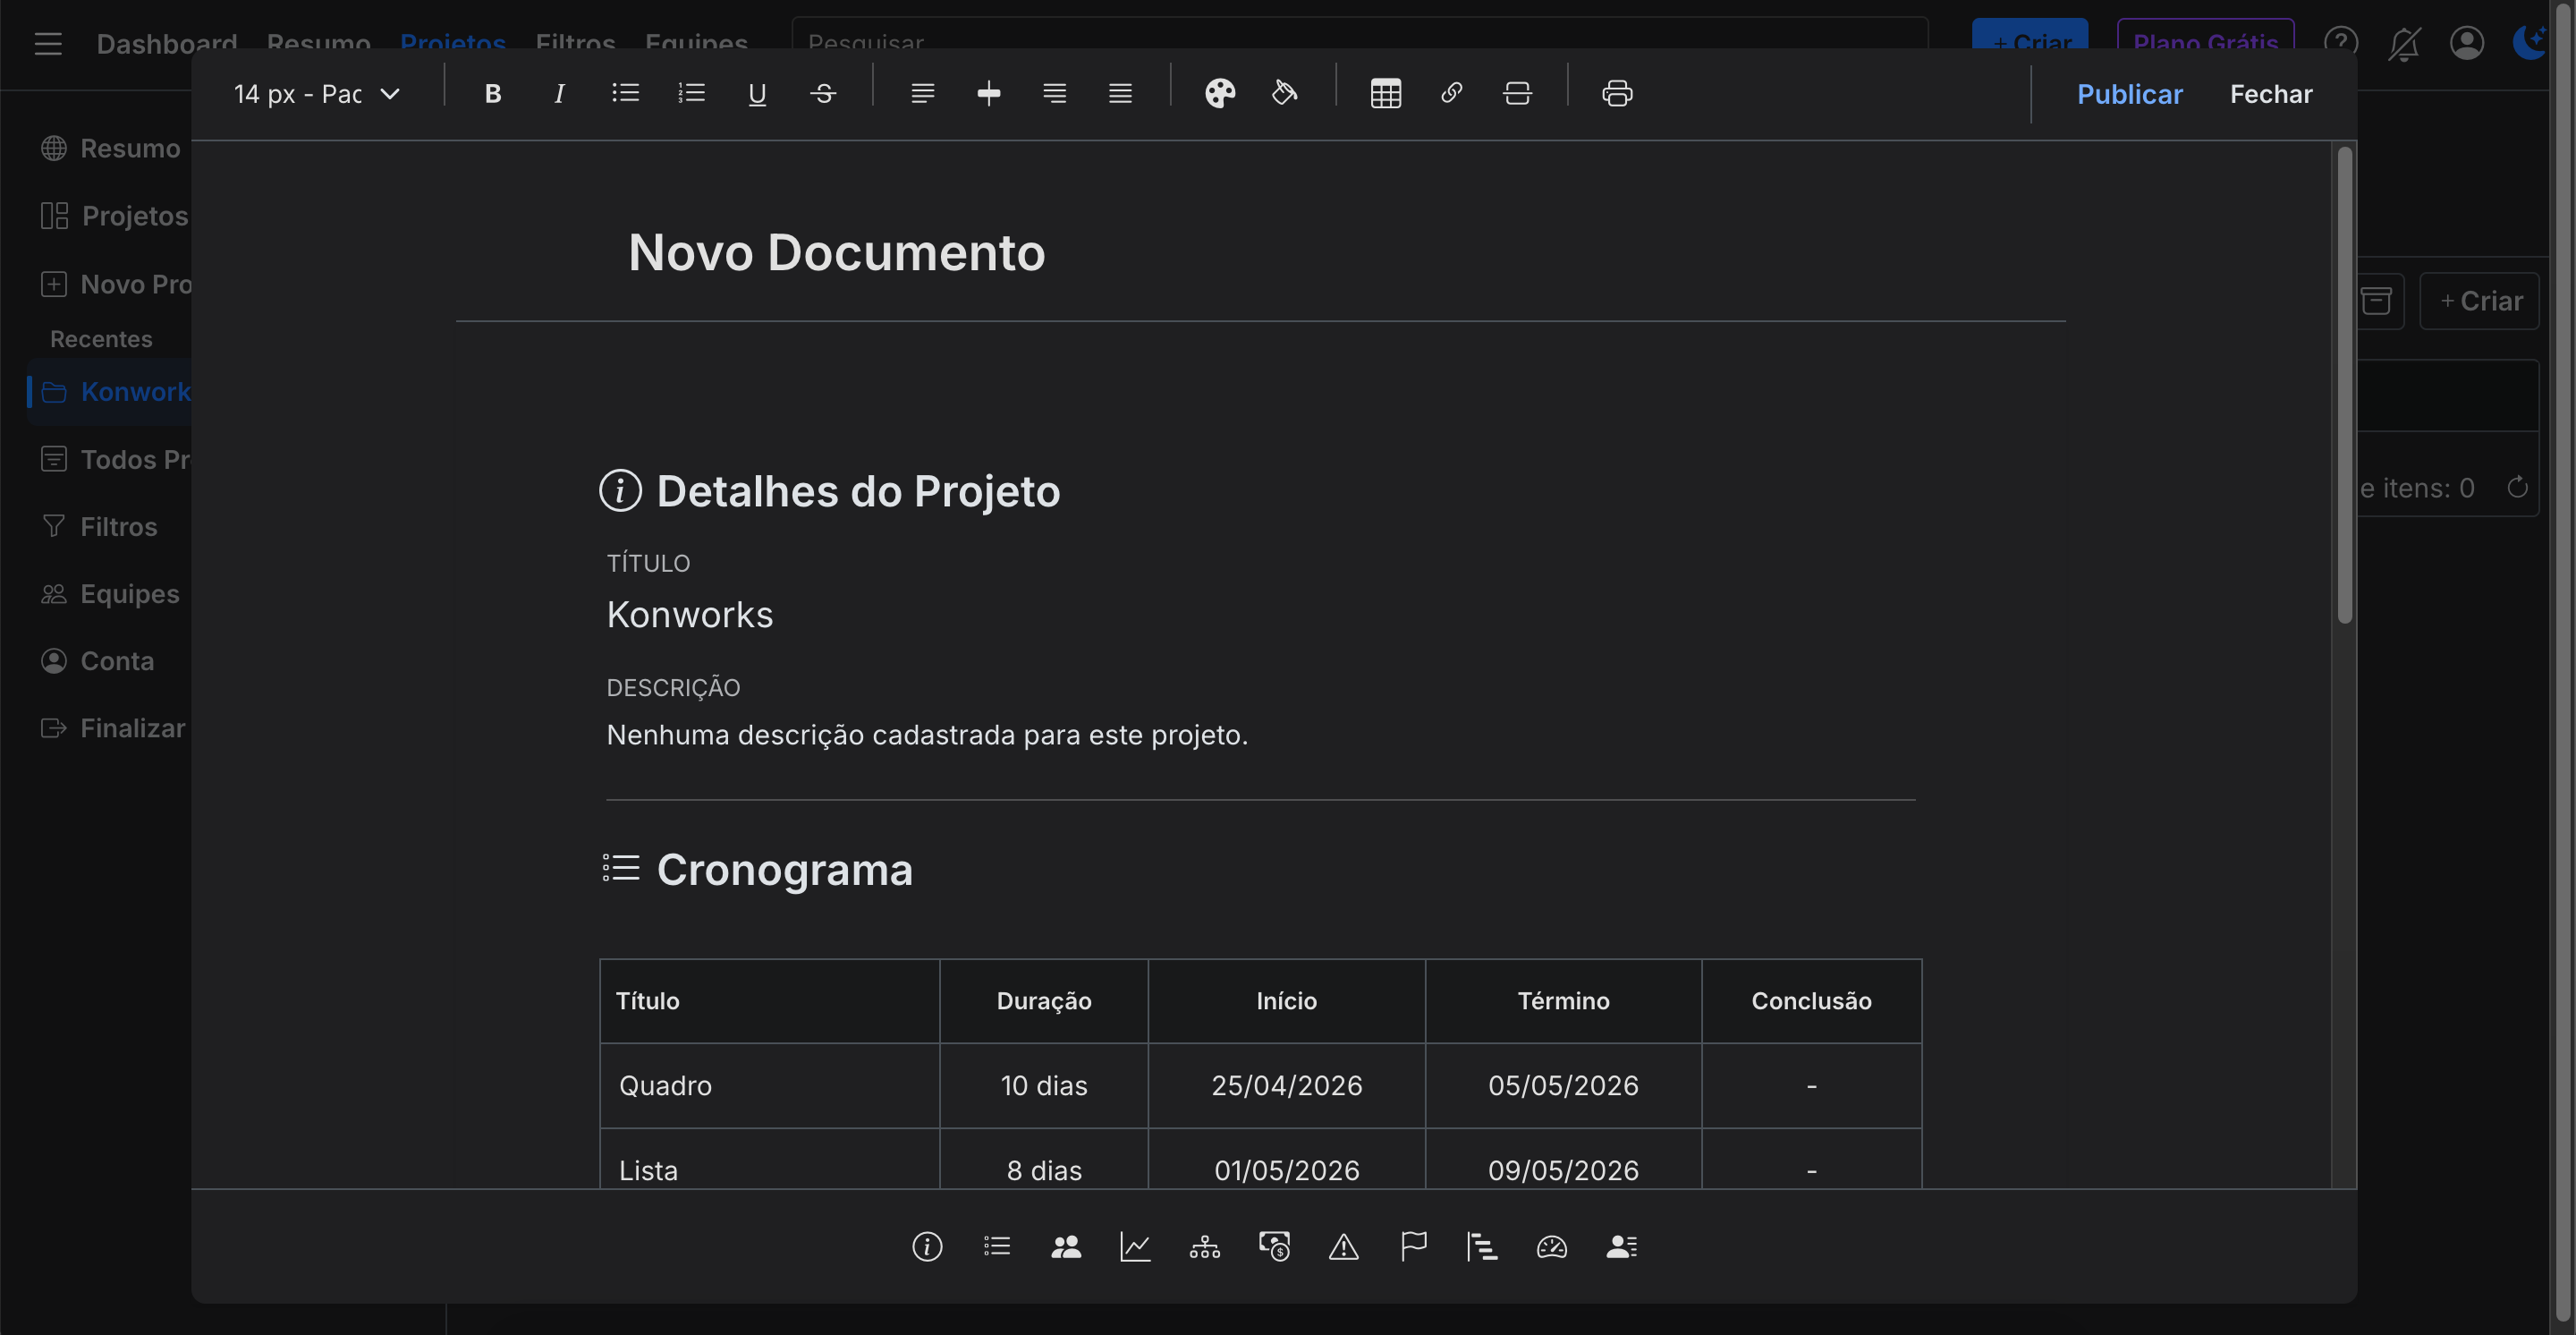Open the font size dropdown

click(x=317, y=94)
